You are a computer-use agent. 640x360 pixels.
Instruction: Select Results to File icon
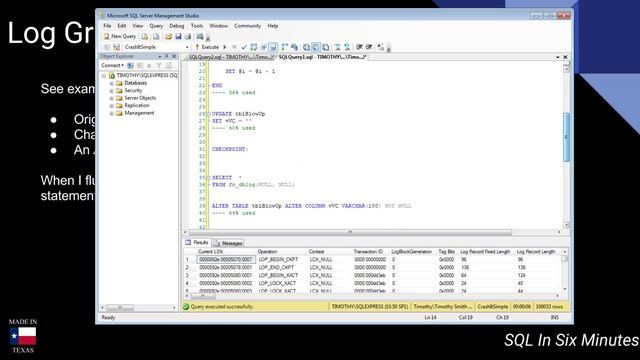(326, 47)
